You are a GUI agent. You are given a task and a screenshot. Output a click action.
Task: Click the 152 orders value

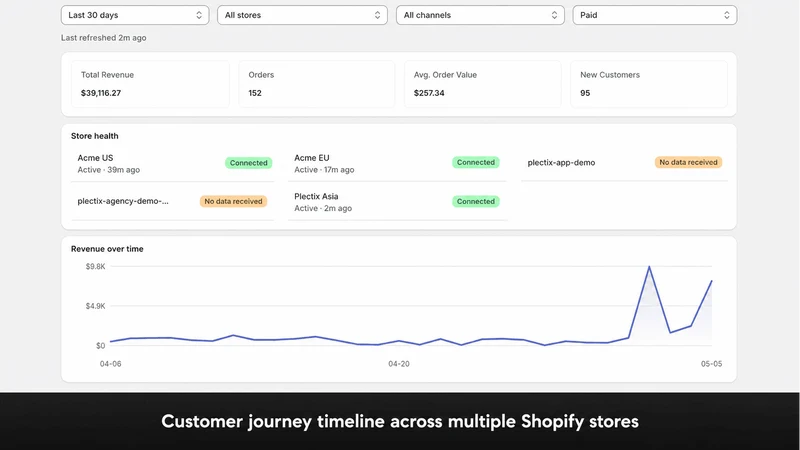255,93
